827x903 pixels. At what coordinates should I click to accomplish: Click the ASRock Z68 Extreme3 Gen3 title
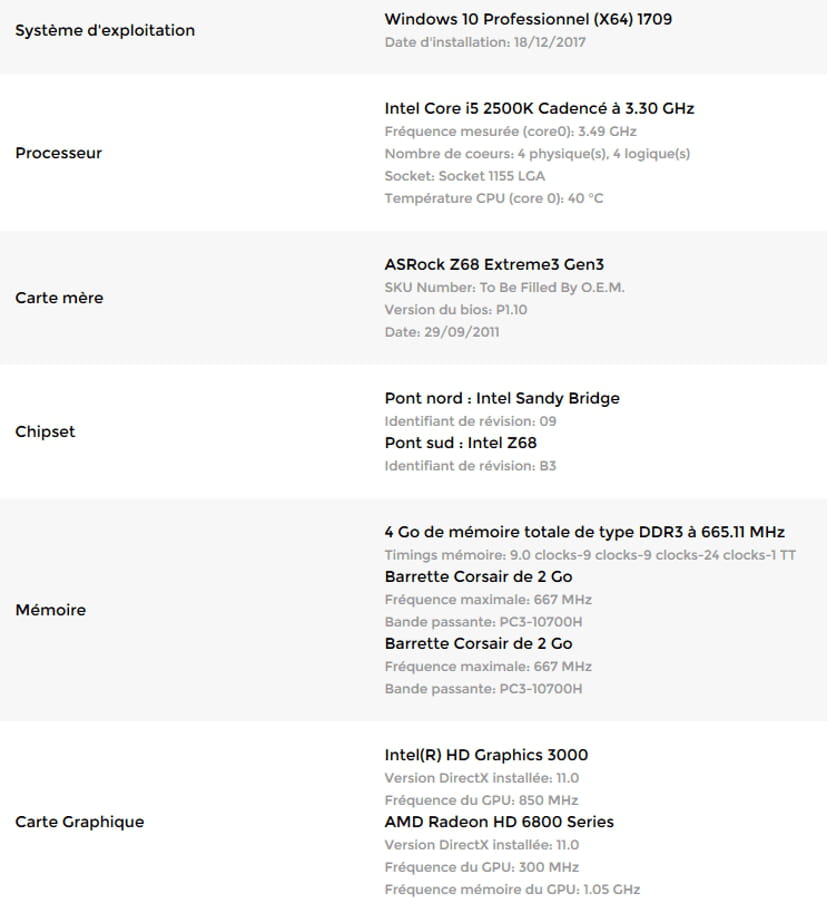pyautogui.click(x=494, y=265)
